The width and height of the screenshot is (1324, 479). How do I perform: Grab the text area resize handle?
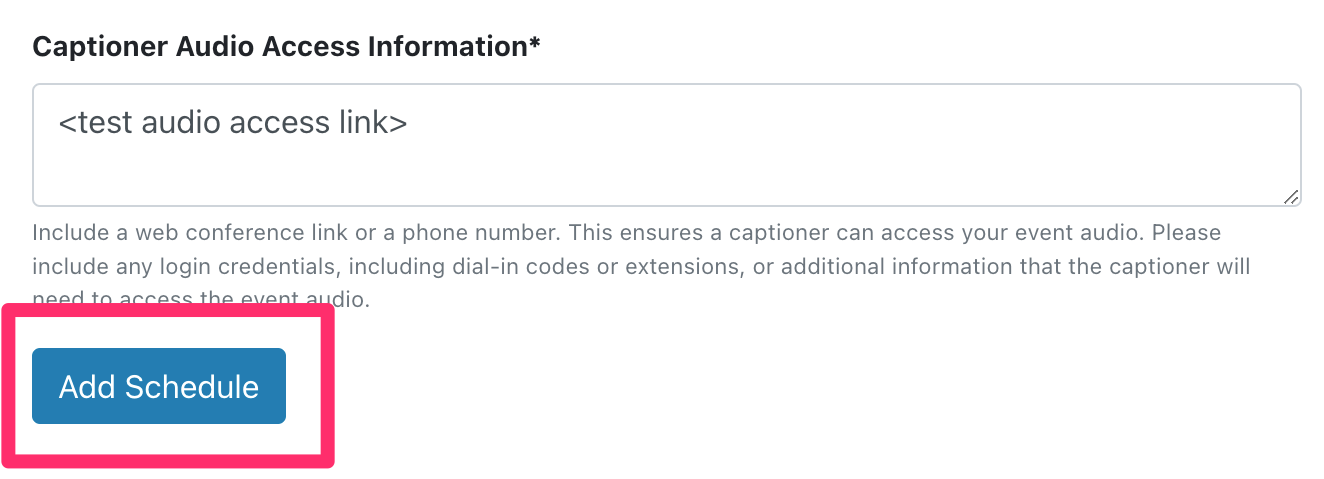click(x=1291, y=197)
